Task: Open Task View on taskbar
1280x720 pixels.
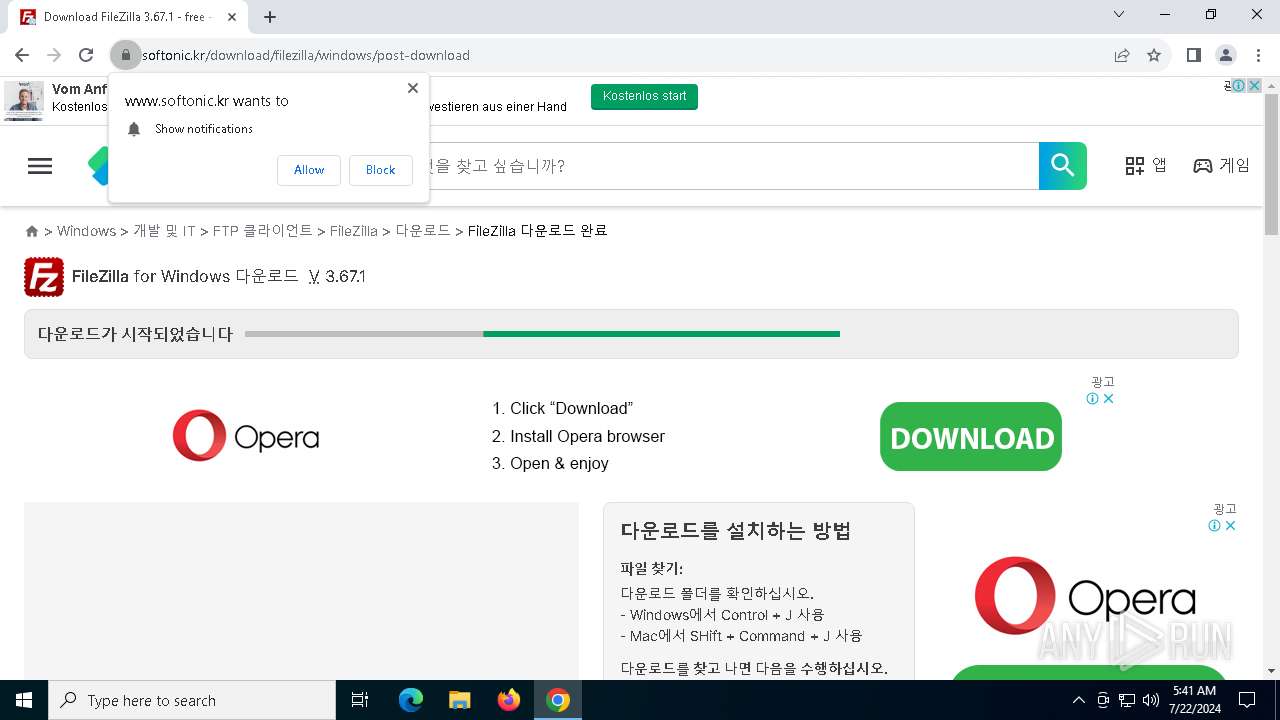Action: tap(360, 700)
